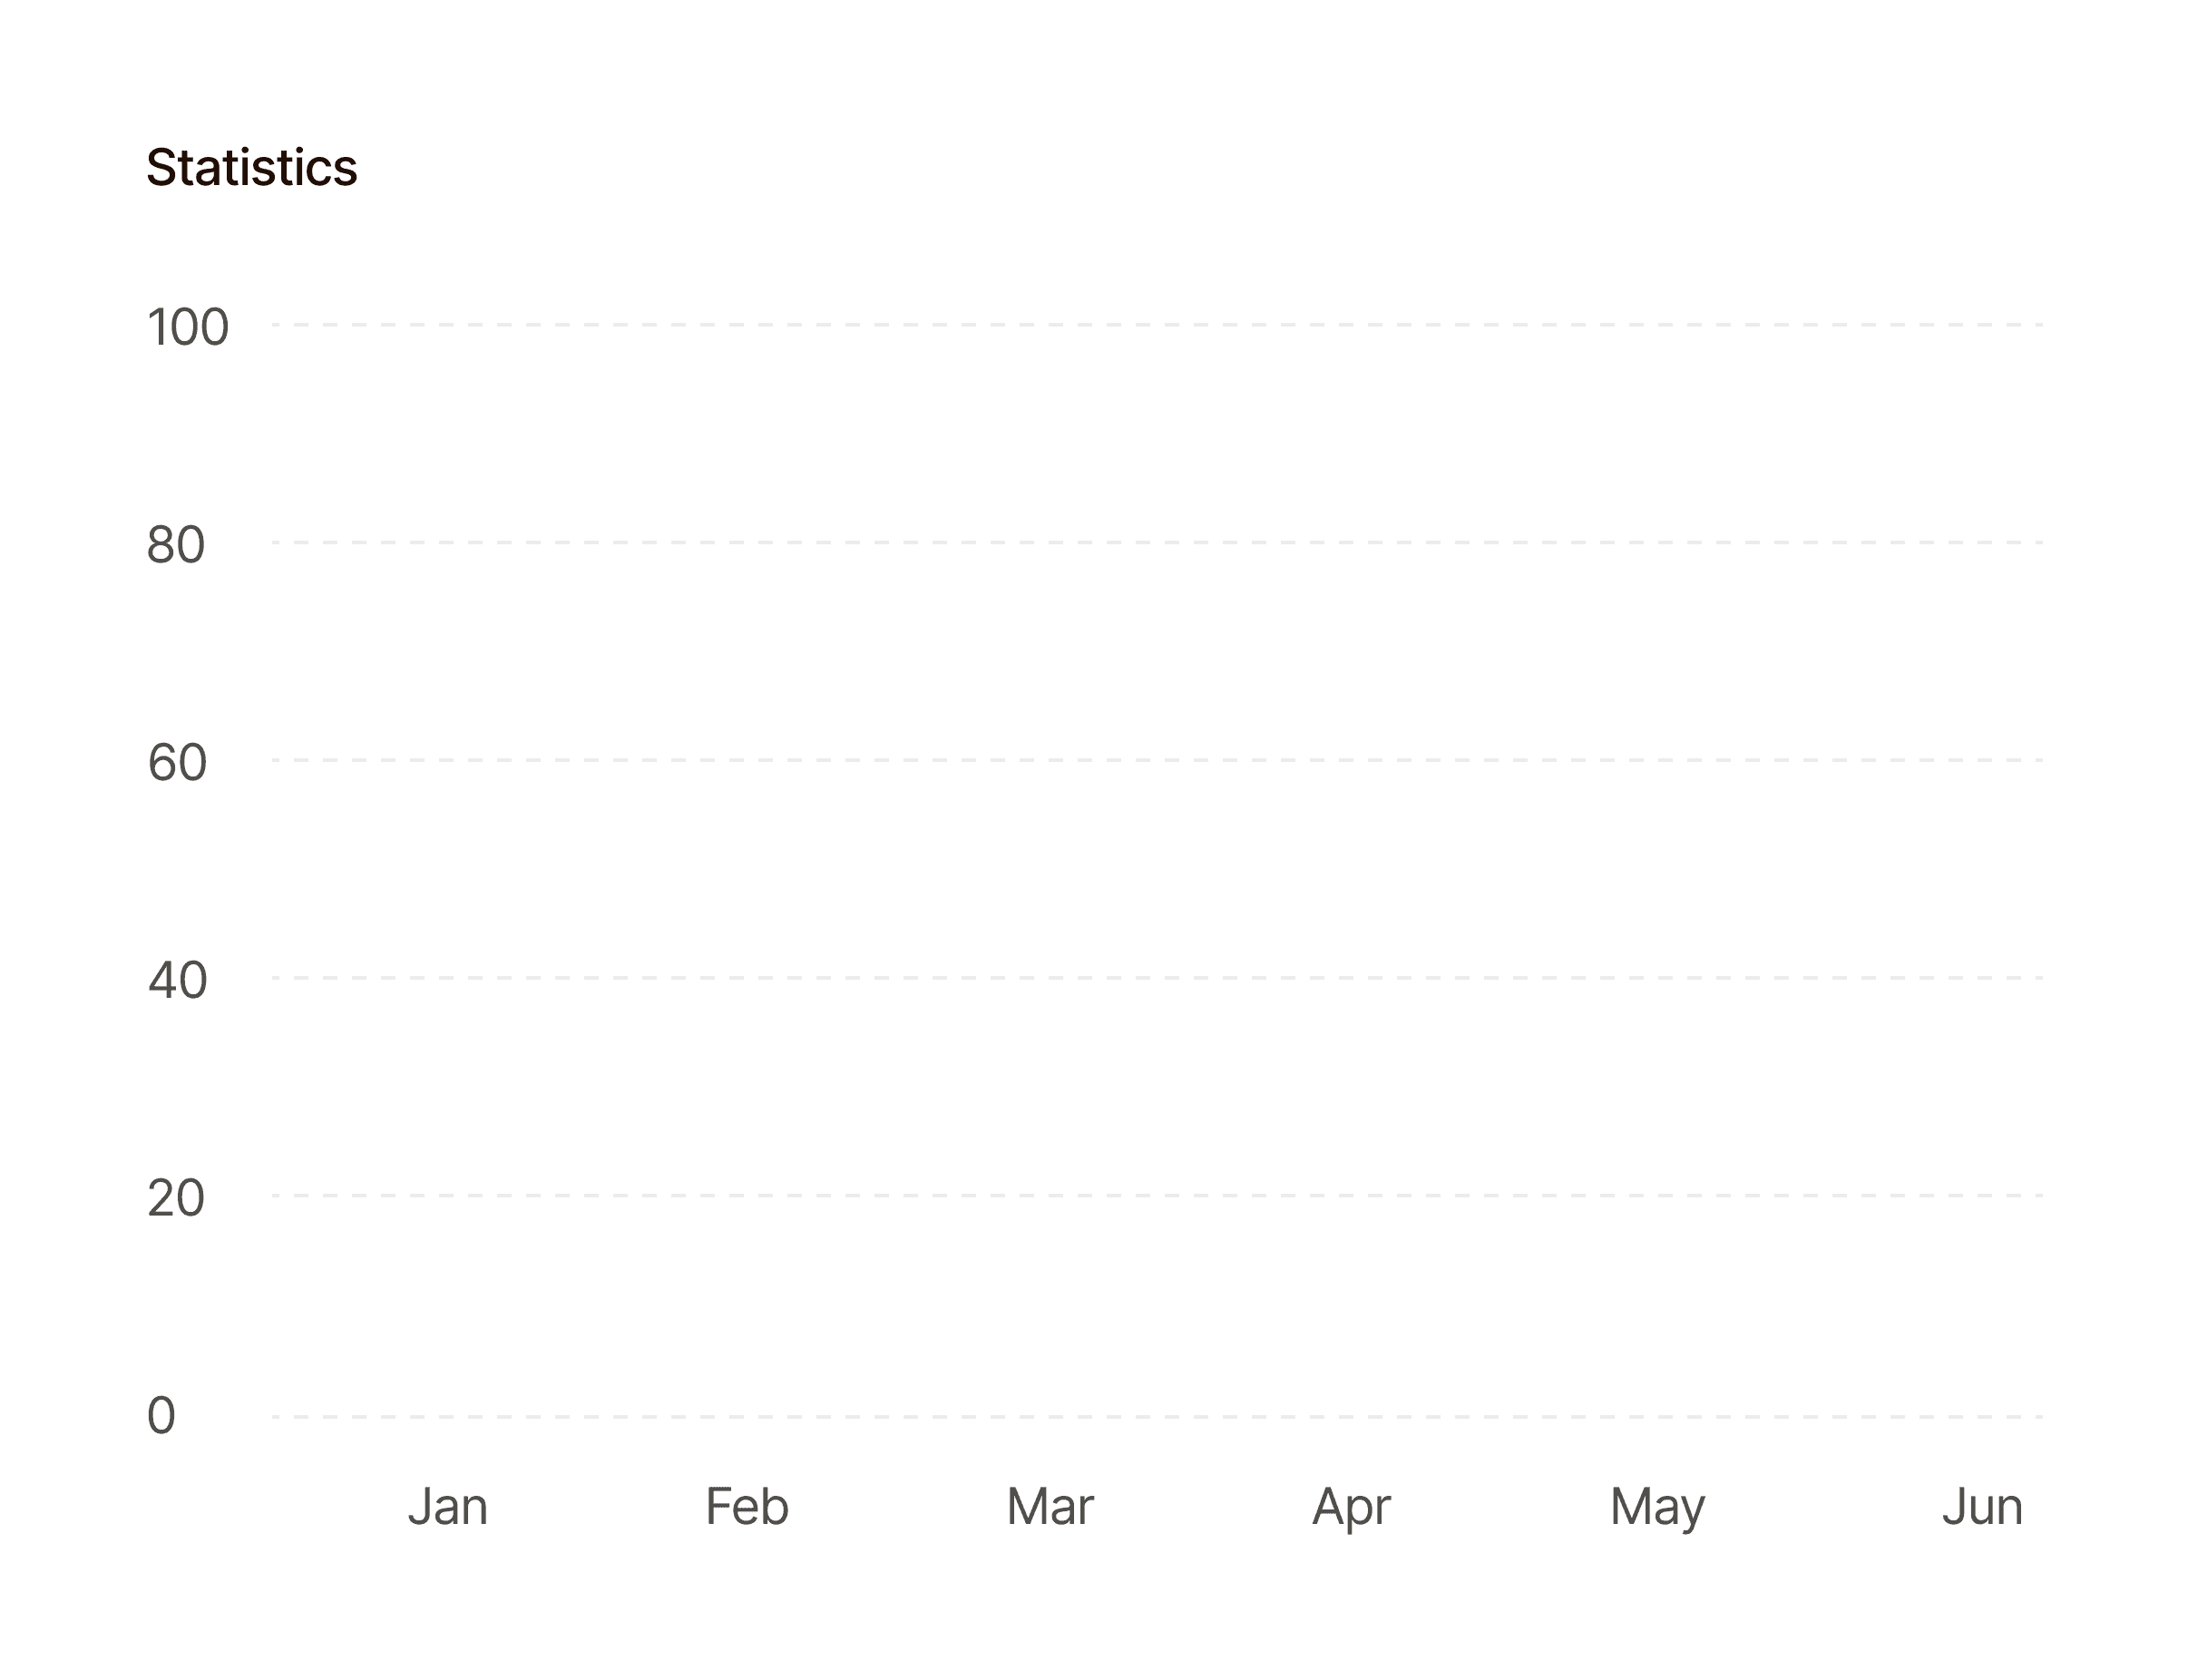Screen dimensions: 2188x1680
Task: Click the Jun x-axis label
Action: click(x=1982, y=1506)
